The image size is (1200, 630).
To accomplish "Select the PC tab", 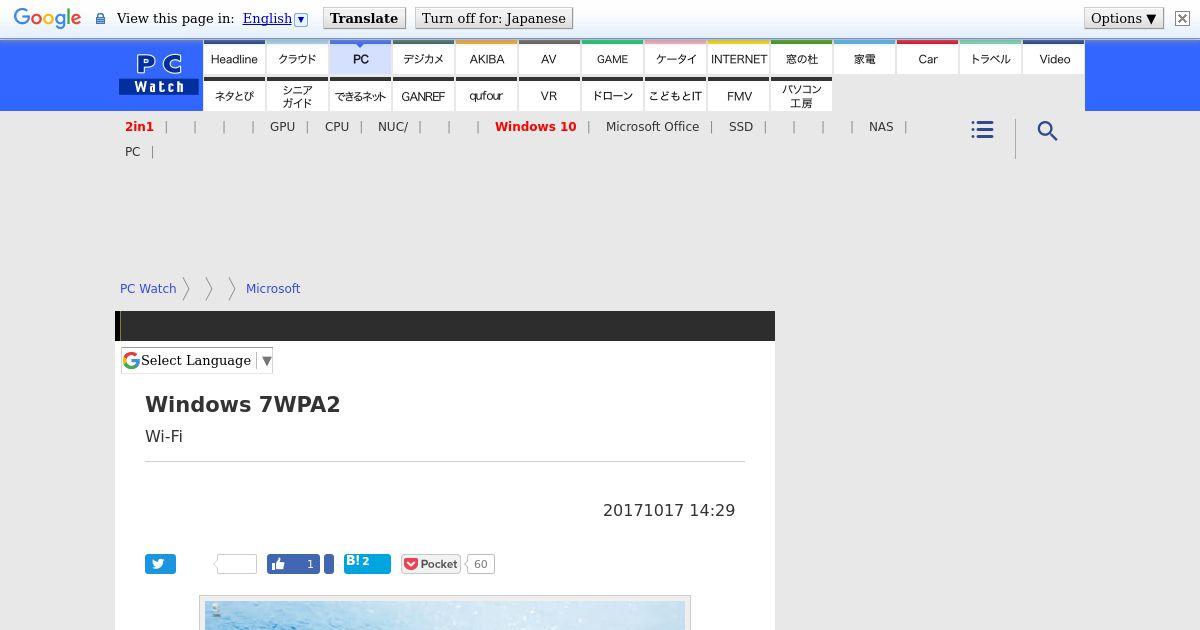I will click(x=360, y=58).
